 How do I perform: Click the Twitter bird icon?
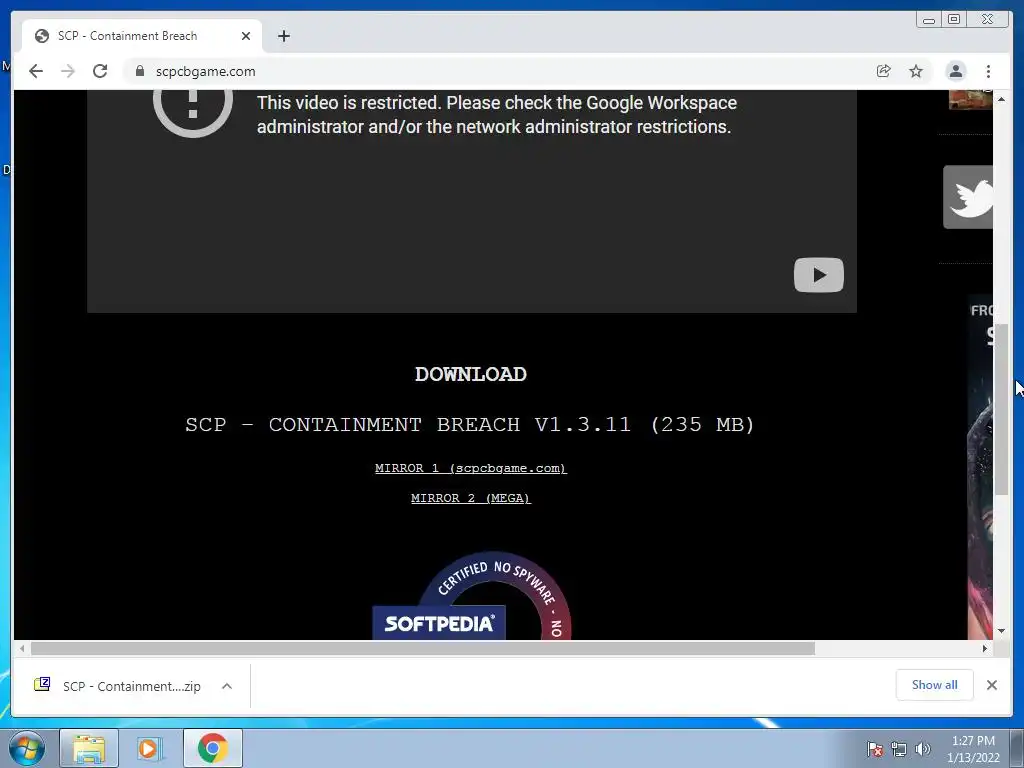[x=969, y=197]
